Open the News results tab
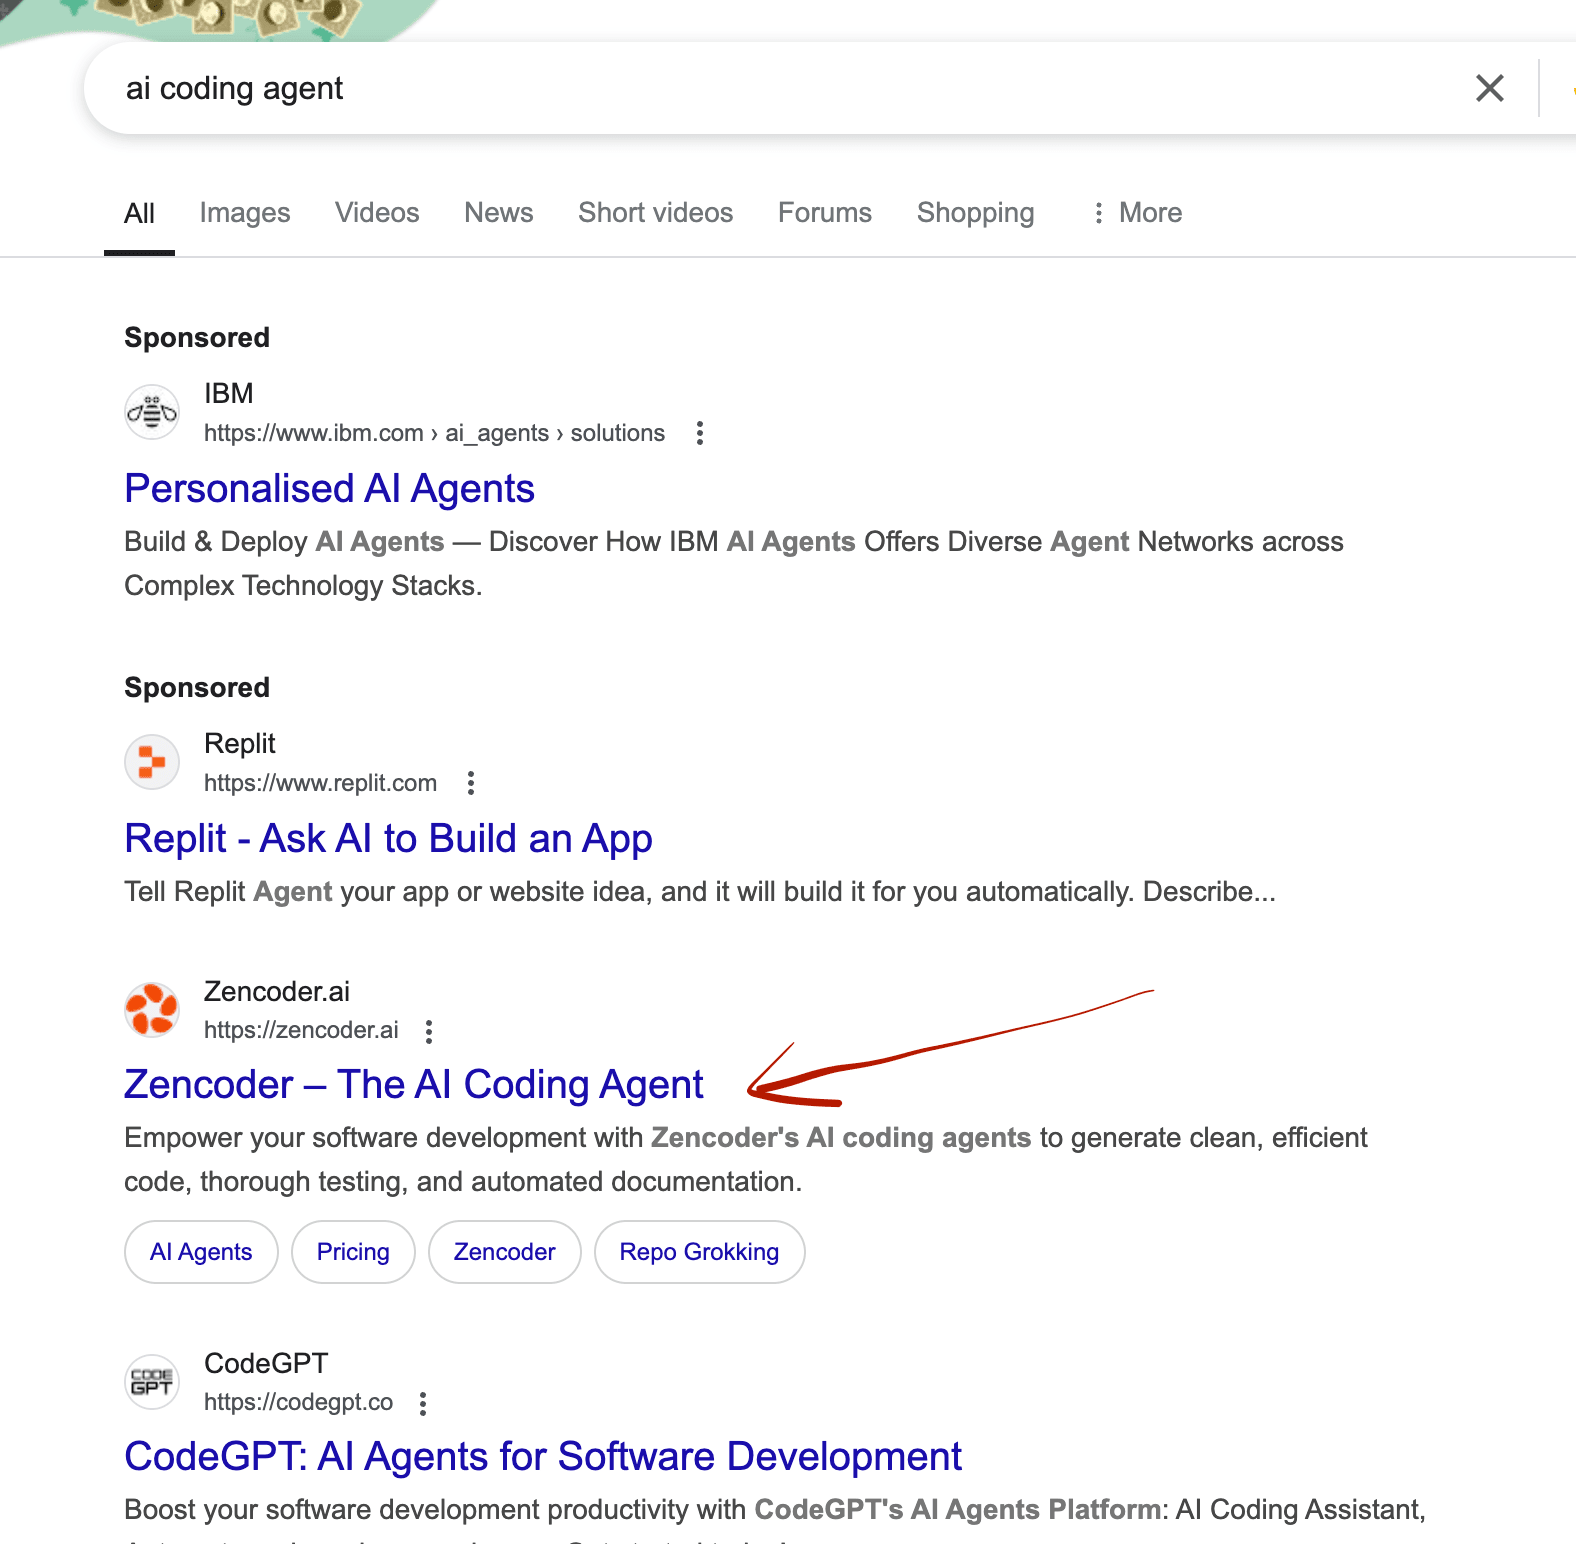 pyautogui.click(x=498, y=213)
